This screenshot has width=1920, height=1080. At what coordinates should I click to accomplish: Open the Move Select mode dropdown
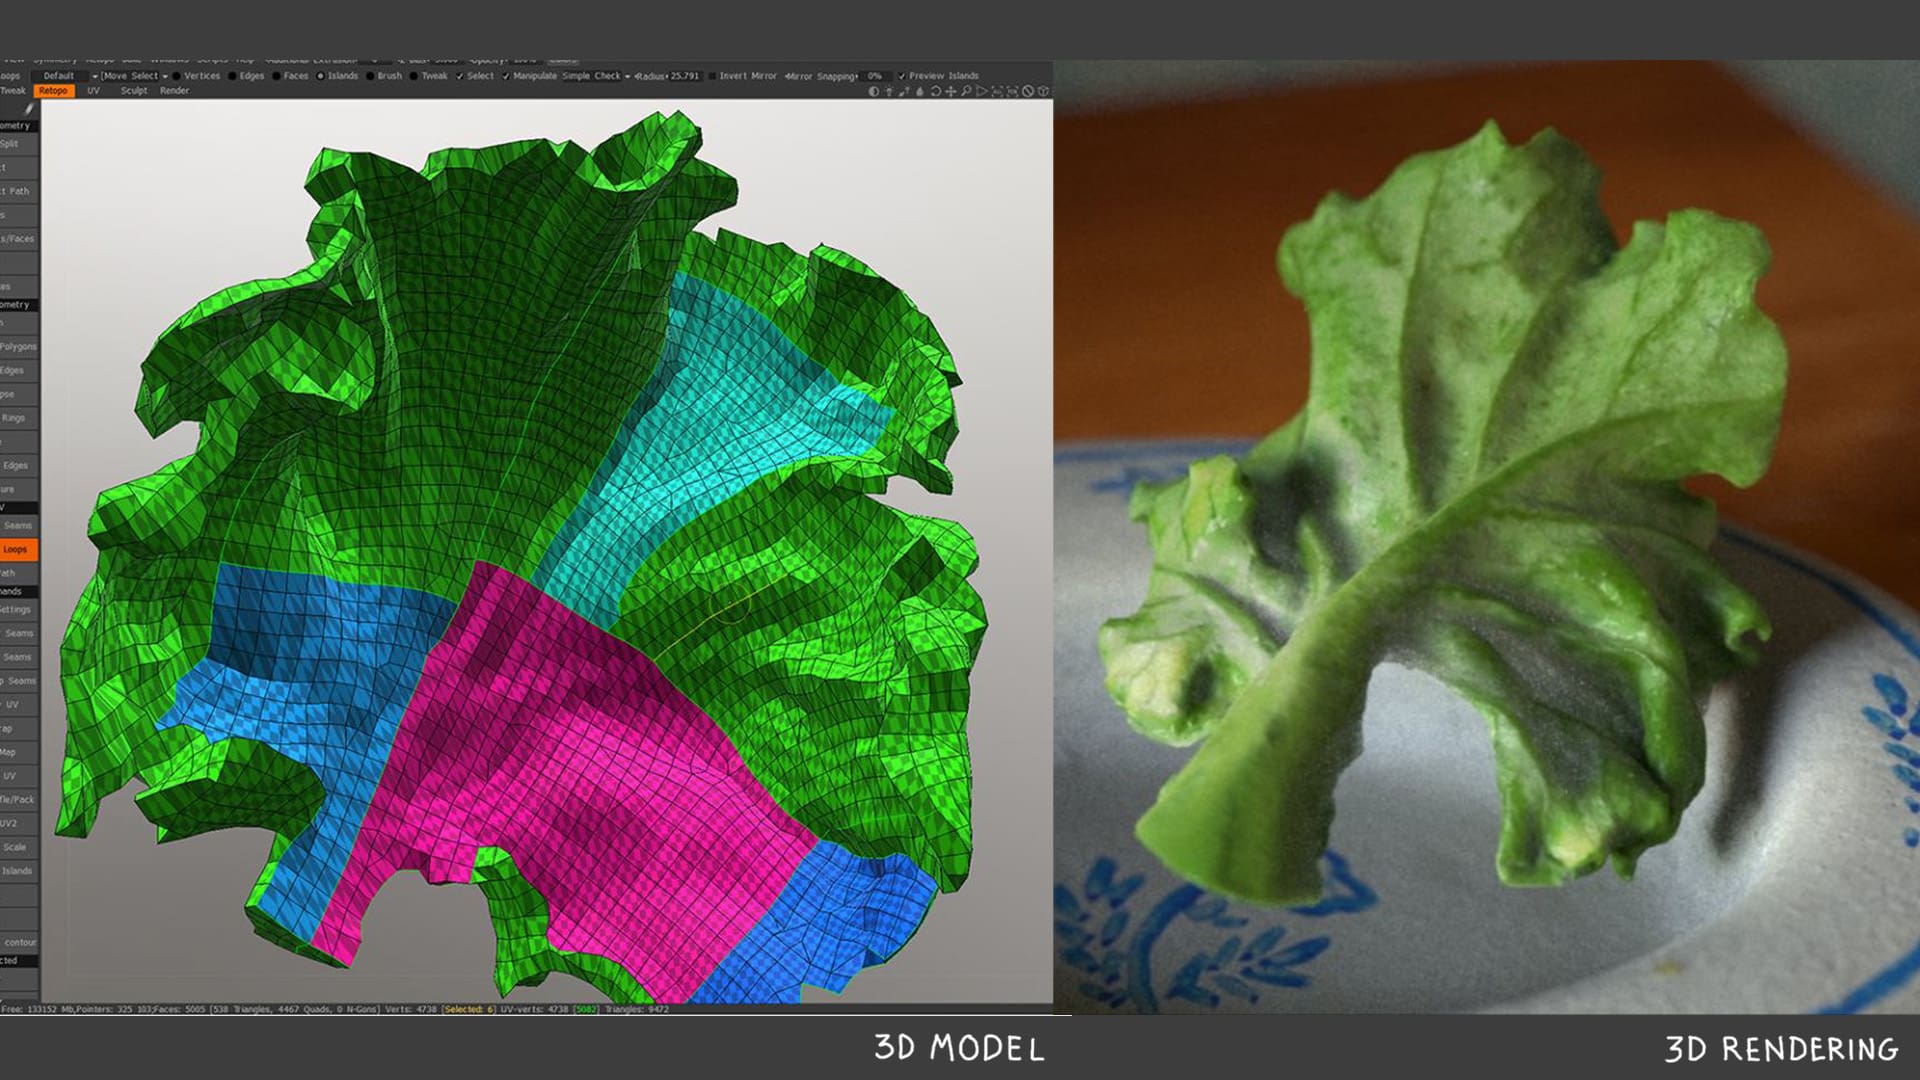pyautogui.click(x=133, y=76)
